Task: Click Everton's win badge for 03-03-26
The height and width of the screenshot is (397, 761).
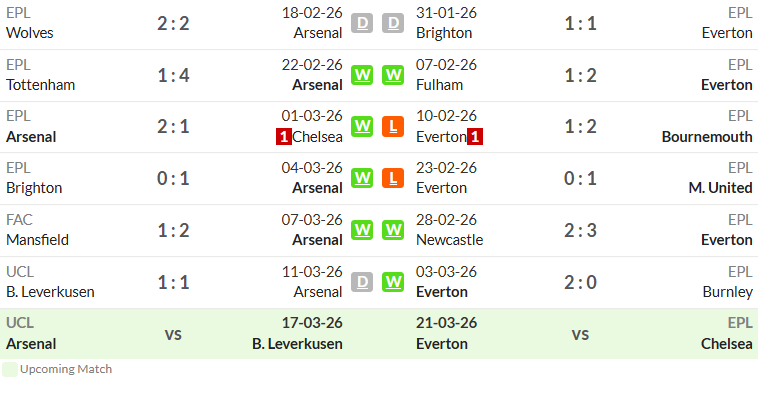Action: point(393,282)
